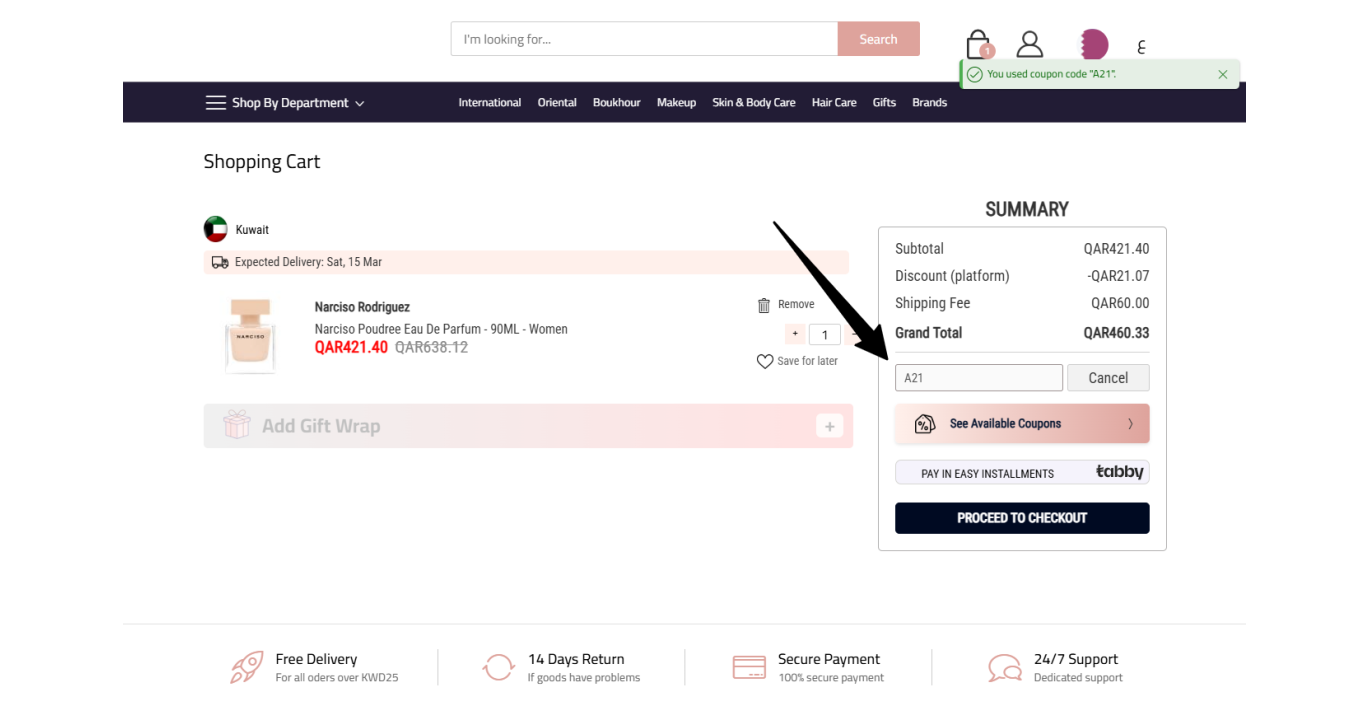
Task: Click the heart Save for later icon
Action: point(765,361)
